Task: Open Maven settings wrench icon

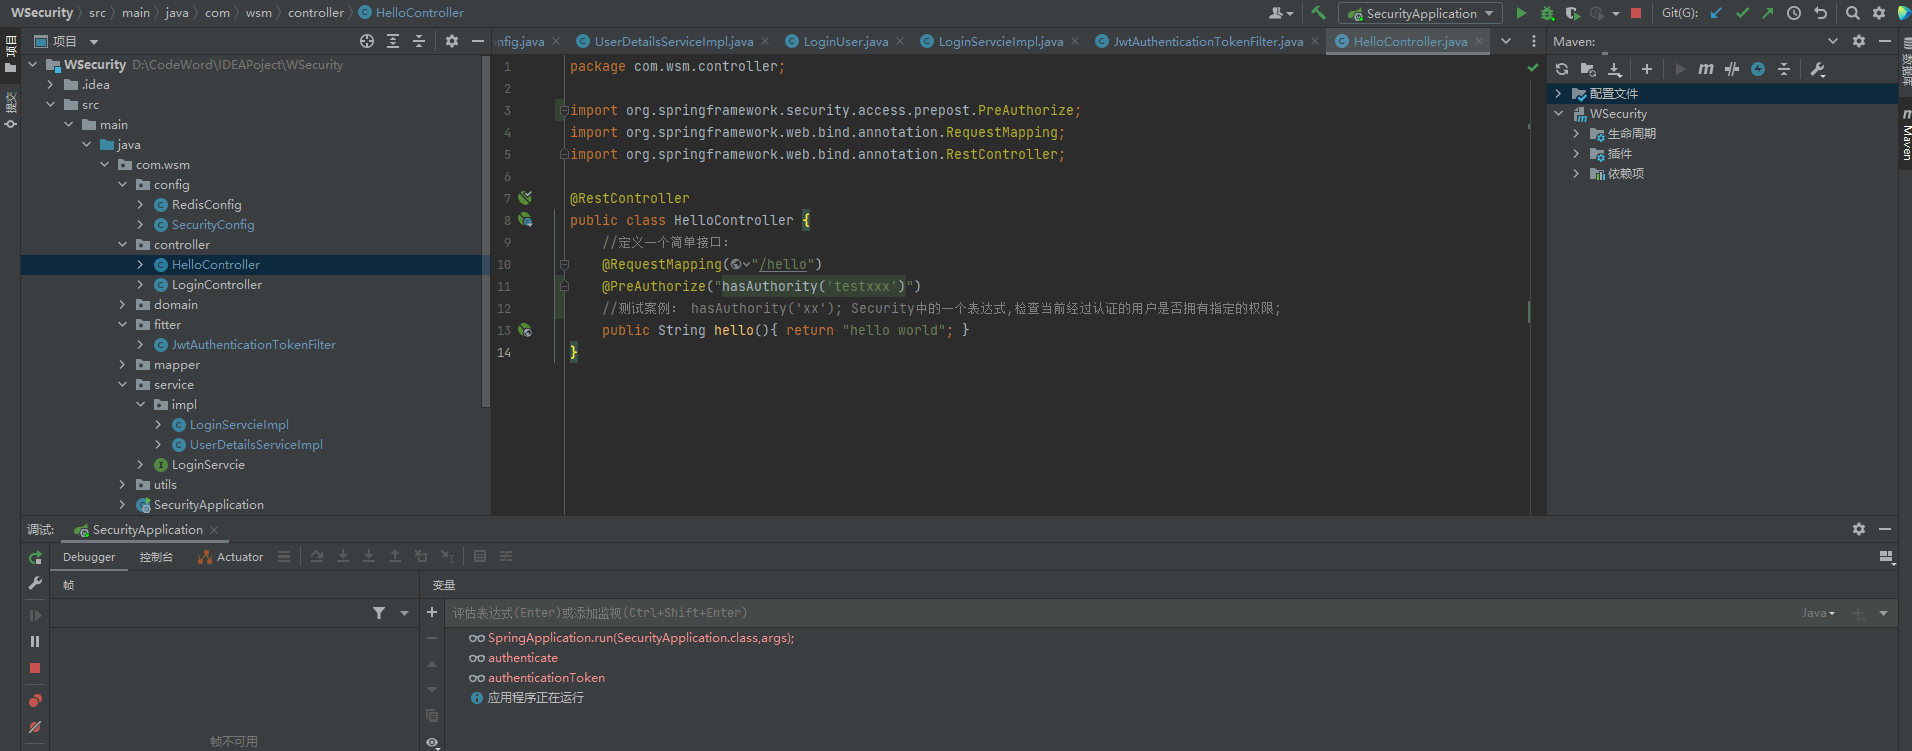Action: click(x=1818, y=69)
